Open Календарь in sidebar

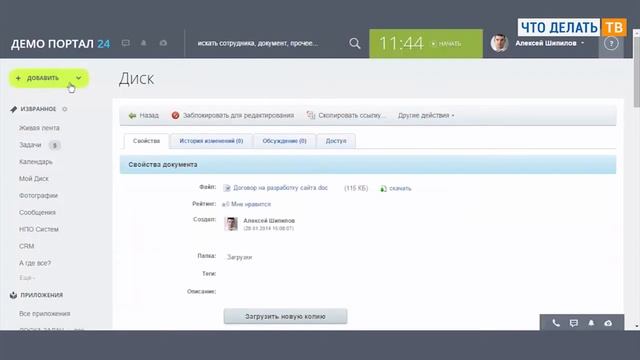(x=36, y=162)
